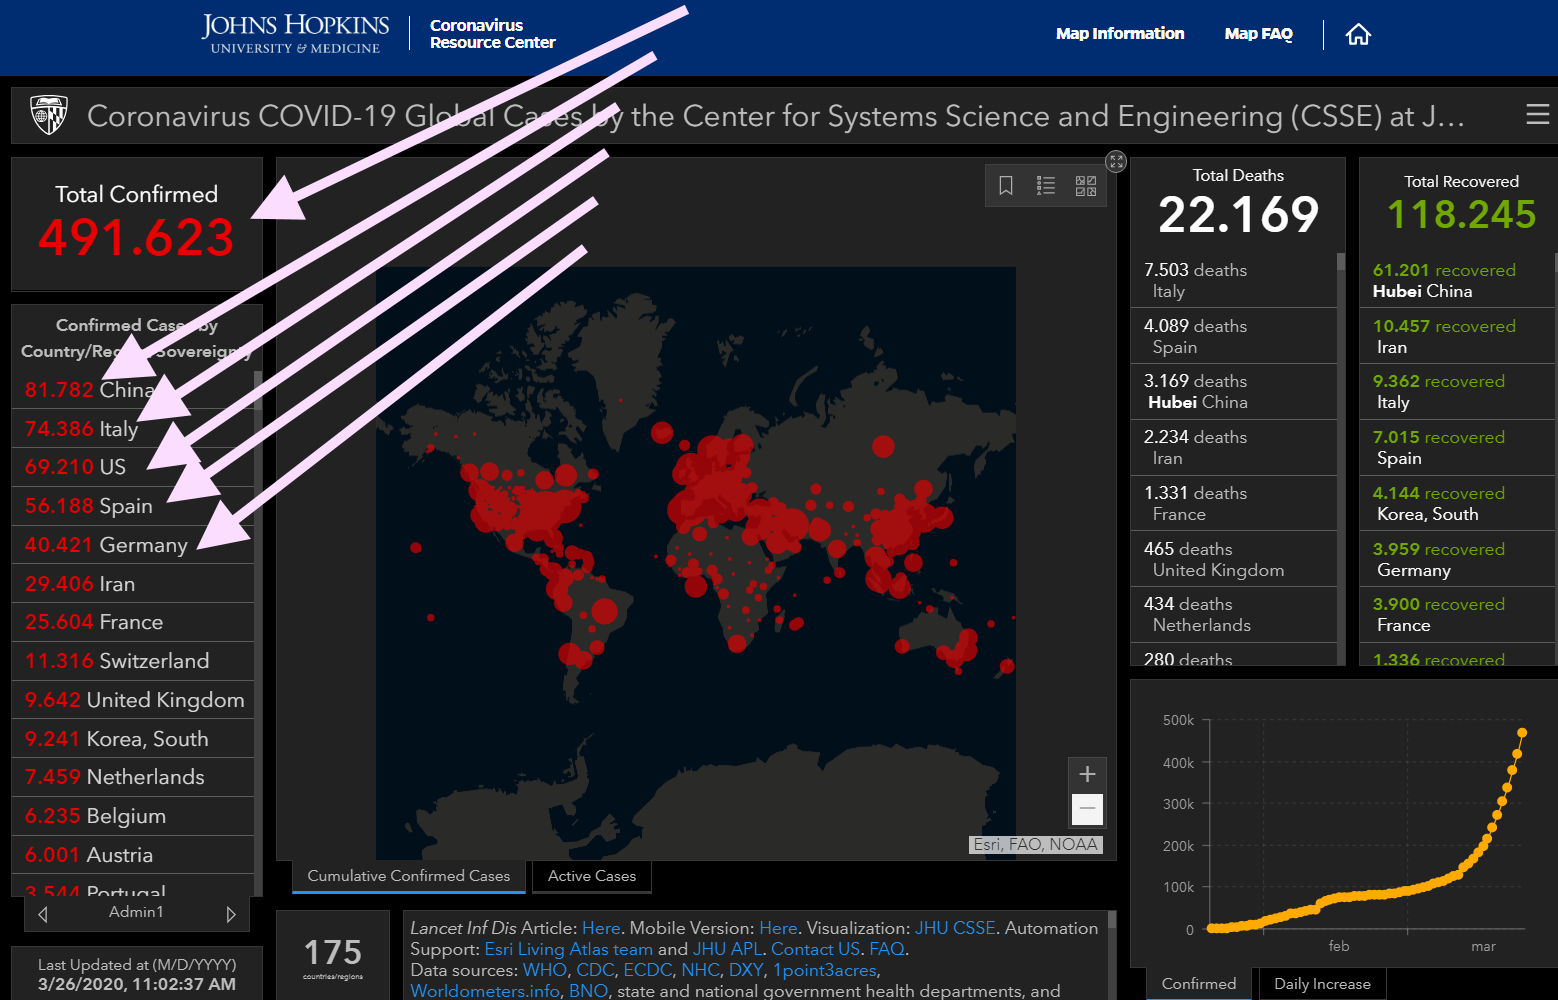Screen dimensions: 1558x1000
Task: Click 9.362 recovered Italy entry
Action: (1457, 391)
